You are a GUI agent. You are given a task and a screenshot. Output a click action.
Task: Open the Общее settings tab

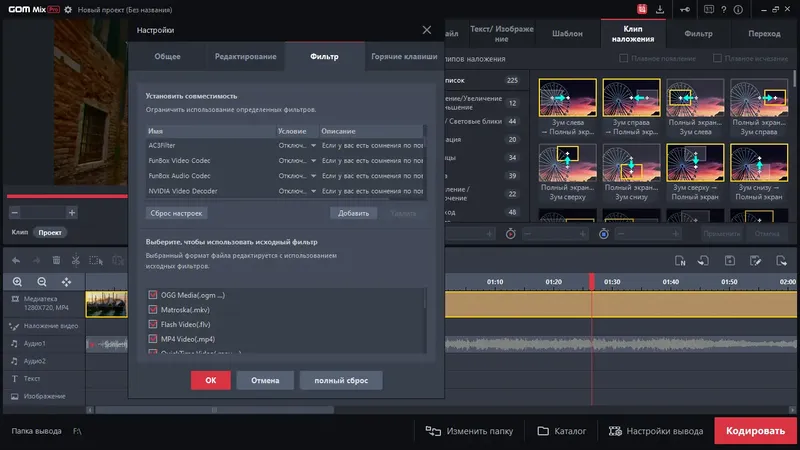tap(167, 56)
